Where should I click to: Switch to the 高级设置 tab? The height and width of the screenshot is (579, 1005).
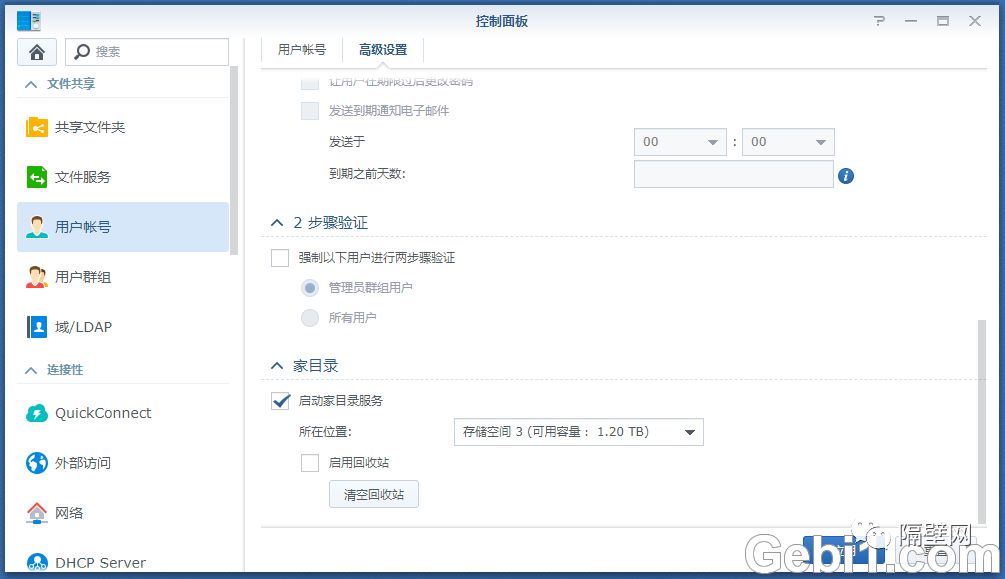pyautogui.click(x=383, y=50)
